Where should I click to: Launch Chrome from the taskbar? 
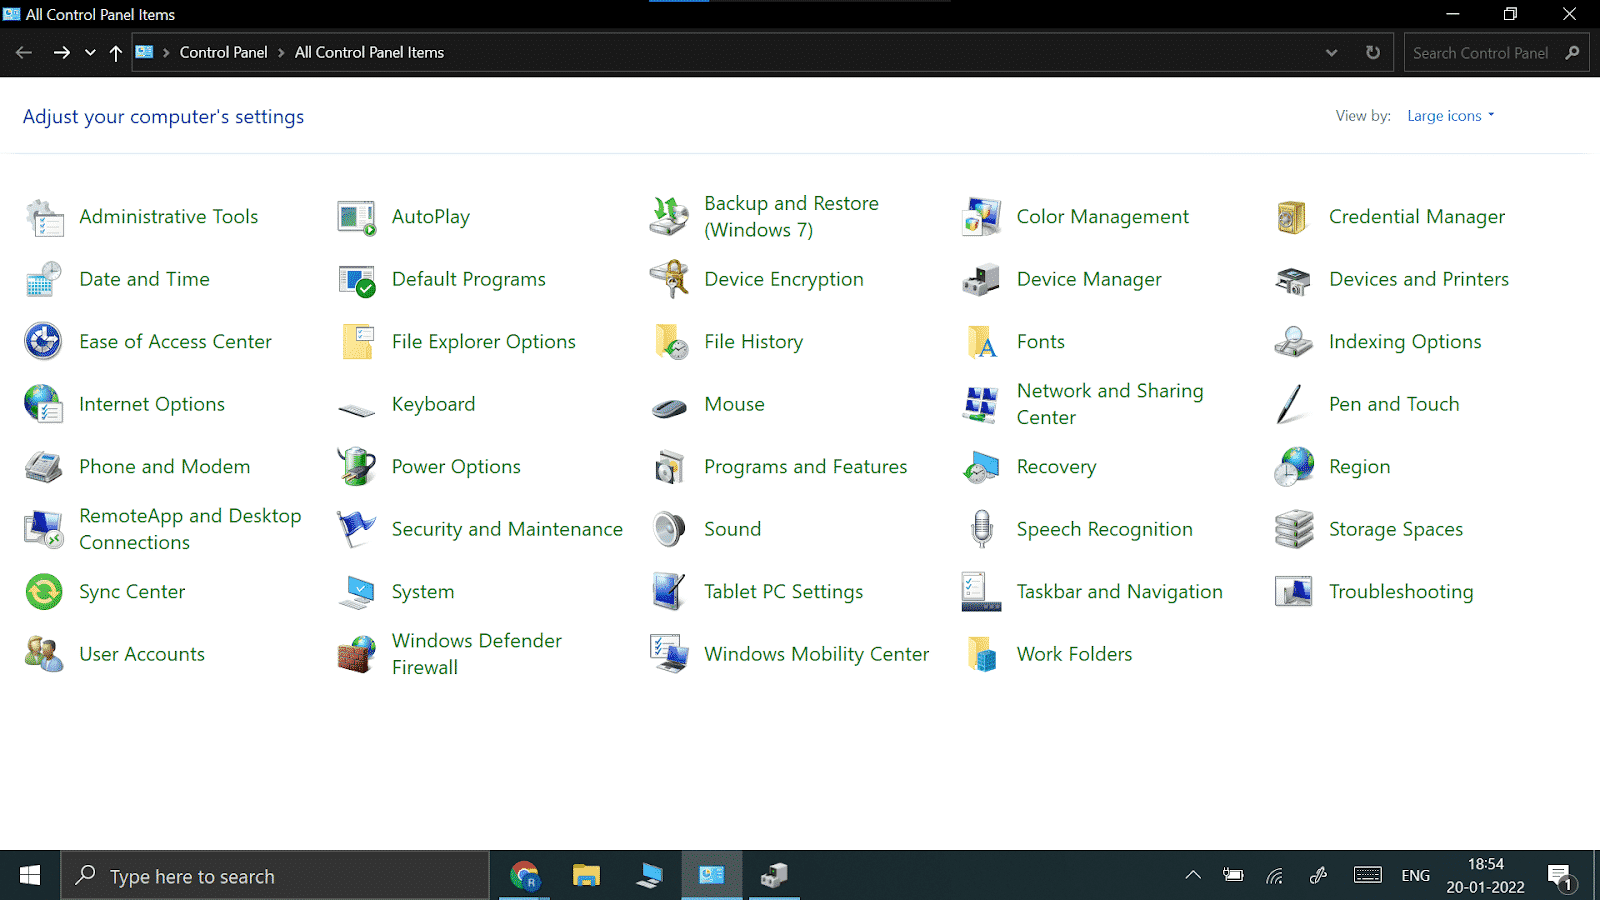coord(524,876)
